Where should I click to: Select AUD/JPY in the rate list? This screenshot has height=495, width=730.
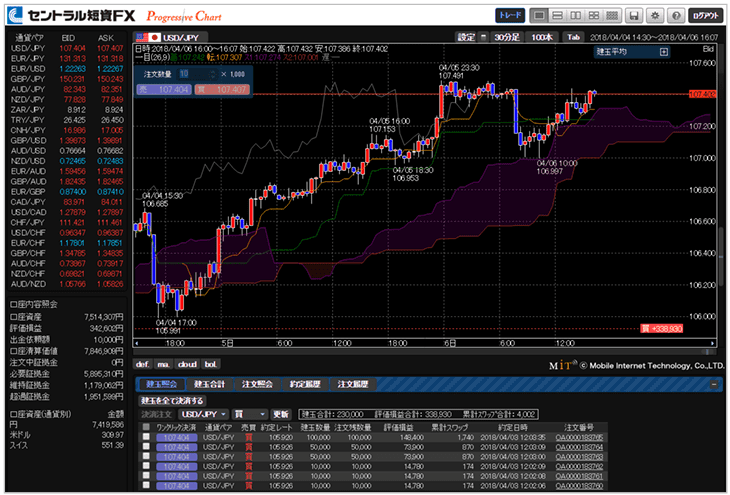point(67,89)
